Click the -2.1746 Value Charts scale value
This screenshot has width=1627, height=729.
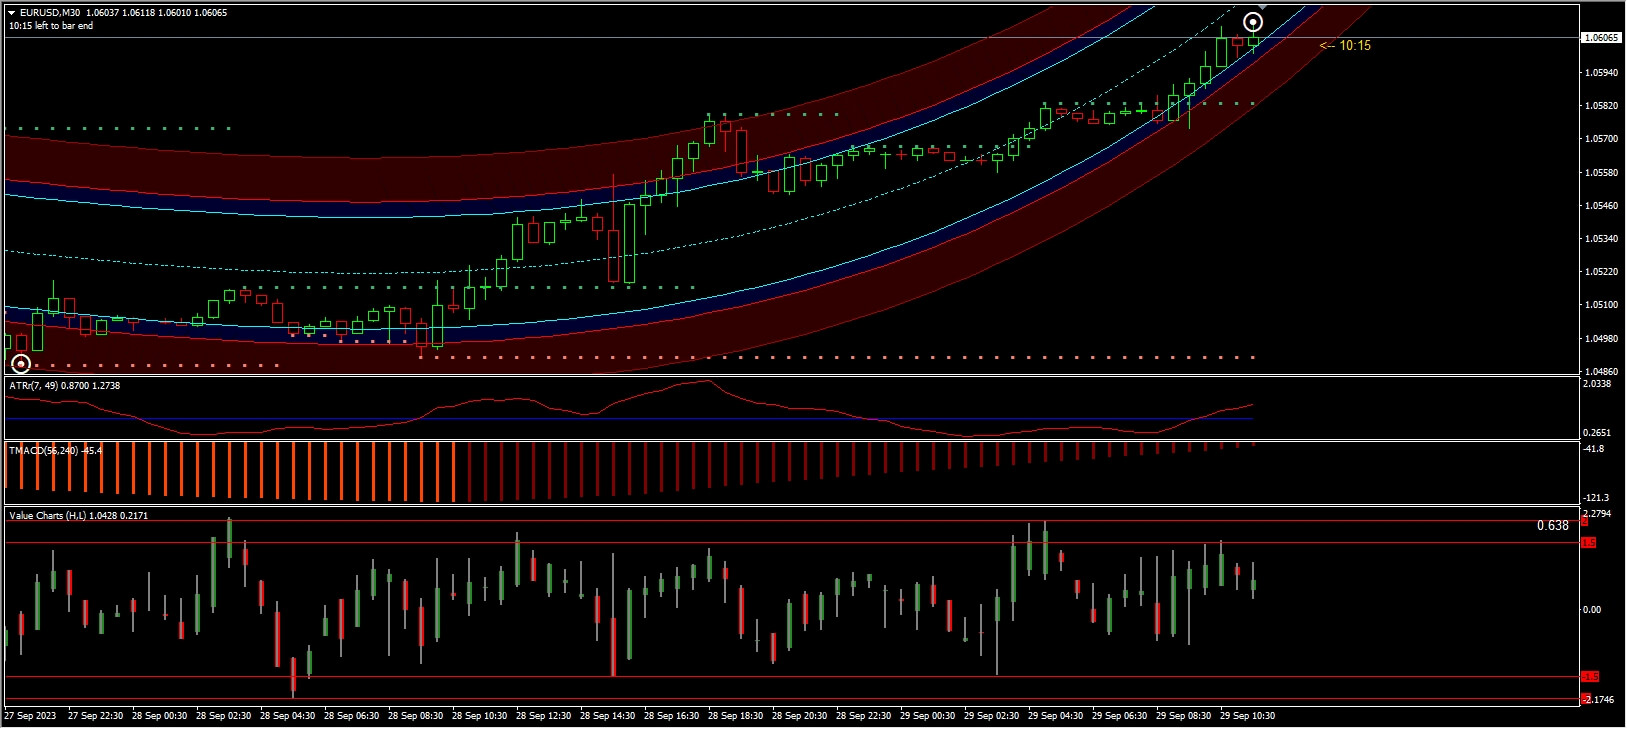1600,700
